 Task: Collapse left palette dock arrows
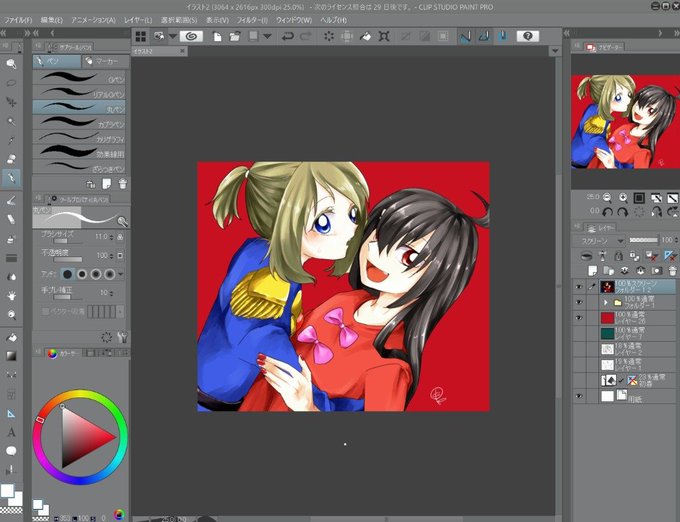coord(4,33)
